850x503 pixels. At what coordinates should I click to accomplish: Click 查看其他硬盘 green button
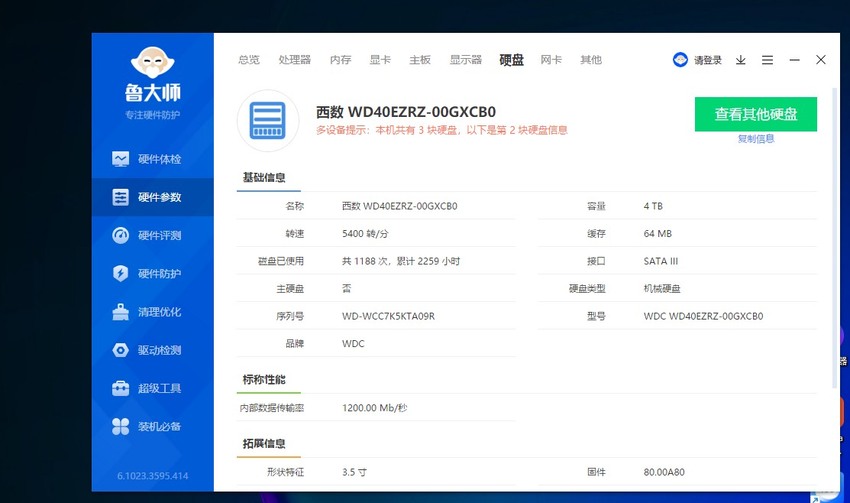(756, 114)
